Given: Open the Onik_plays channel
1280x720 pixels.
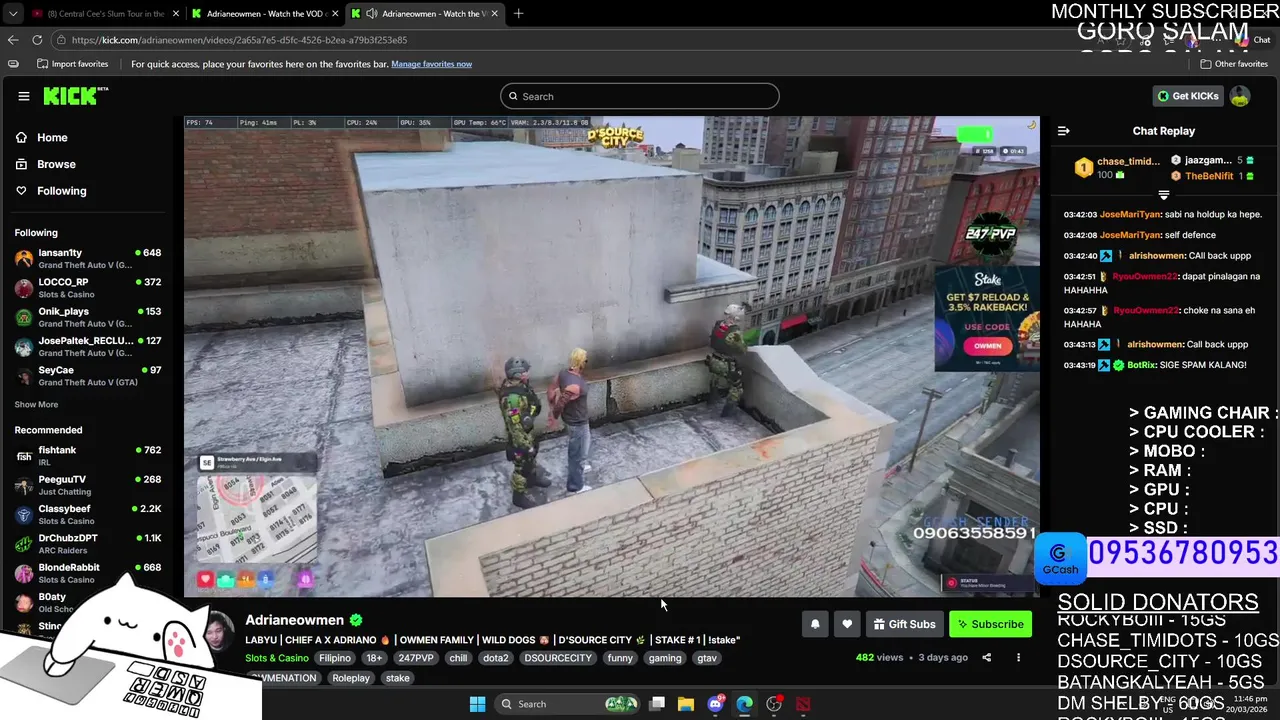Looking at the screenshot, I should coord(88,317).
